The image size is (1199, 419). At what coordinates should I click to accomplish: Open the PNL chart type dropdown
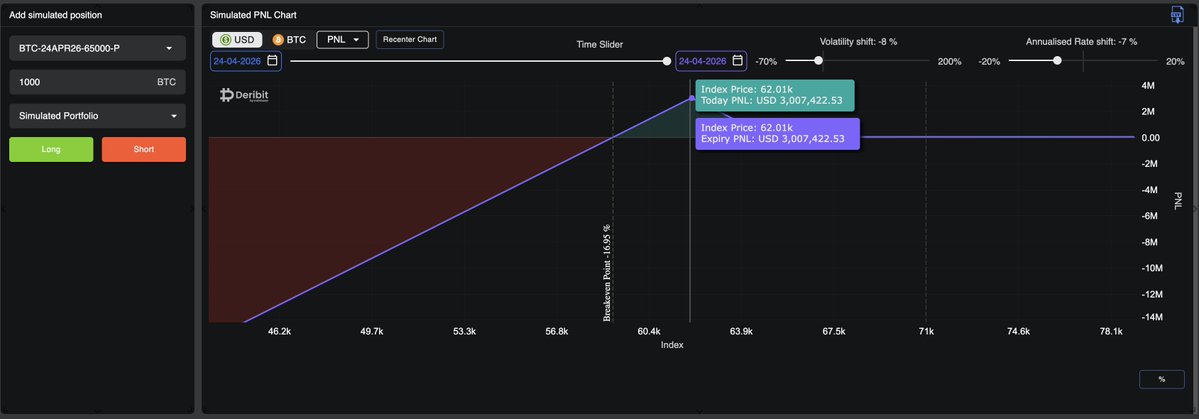[343, 40]
